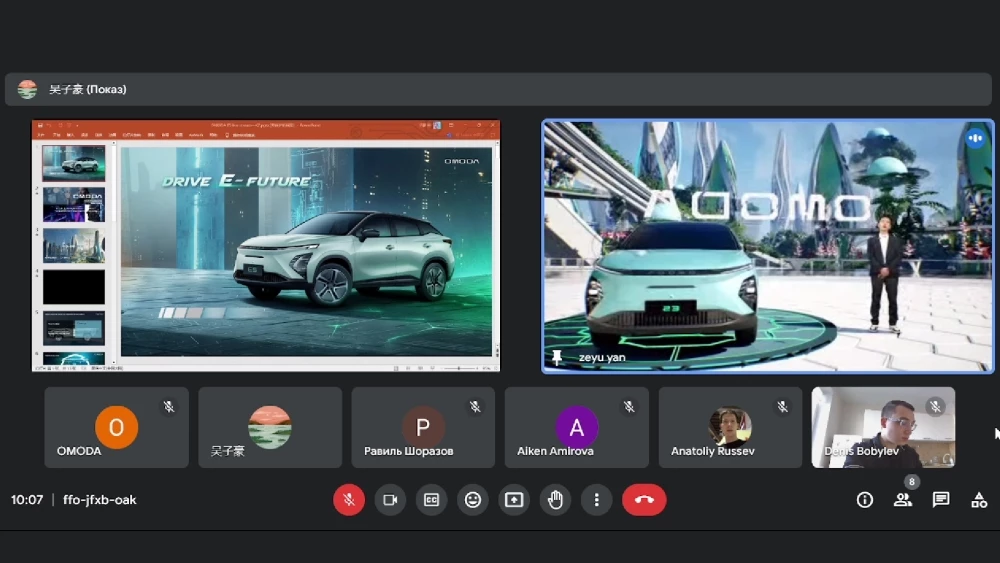Toggle the camera on or off
Image resolution: width=1000 pixels, height=563 pixels.
(390, 500)
